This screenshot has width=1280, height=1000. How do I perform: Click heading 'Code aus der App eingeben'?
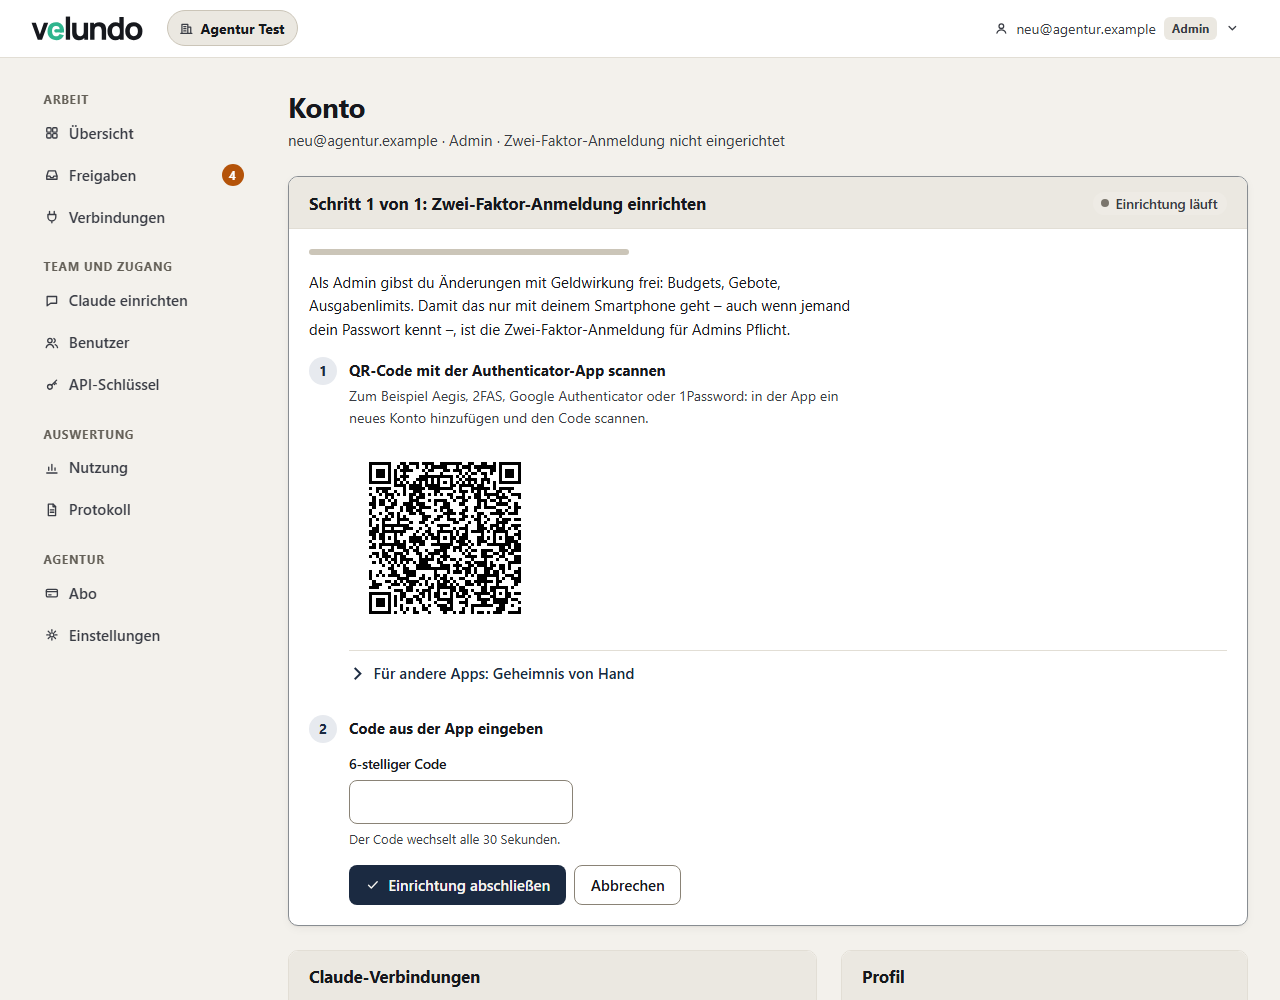pyautogui.click(x=446, y=729)
